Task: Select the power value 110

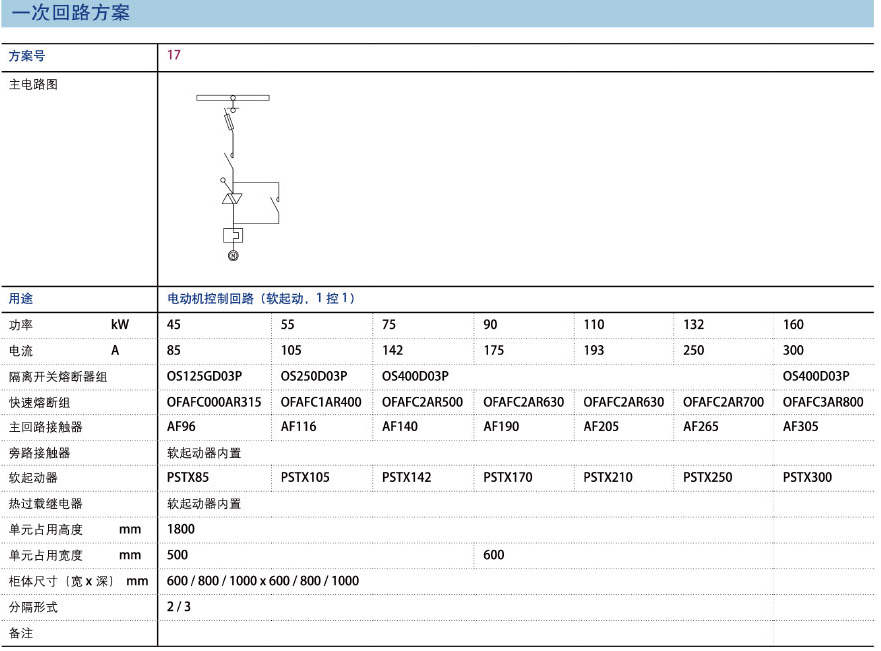Action: coord(594,325)
